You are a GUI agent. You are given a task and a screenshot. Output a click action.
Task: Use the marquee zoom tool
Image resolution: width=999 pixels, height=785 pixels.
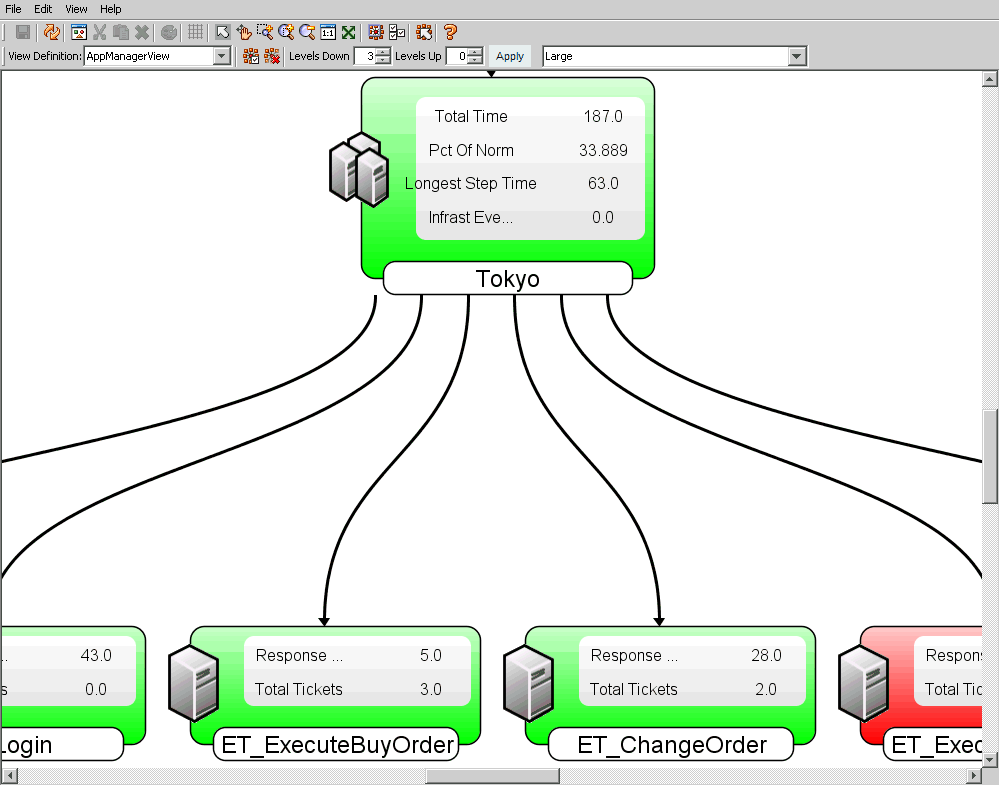pos(264,32)
